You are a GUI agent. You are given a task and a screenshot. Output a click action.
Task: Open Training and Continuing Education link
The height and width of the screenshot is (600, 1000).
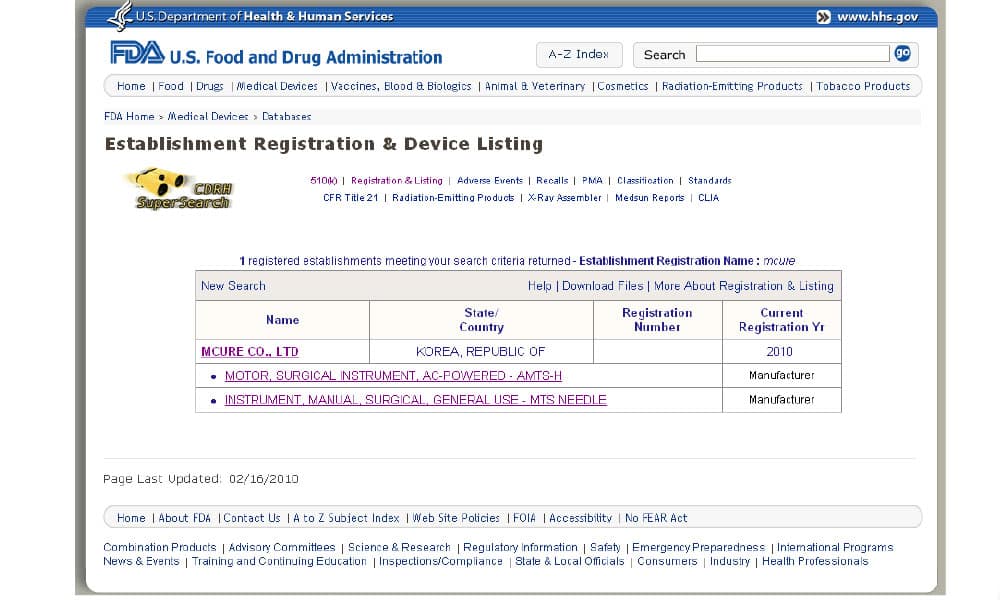point(279,562)
